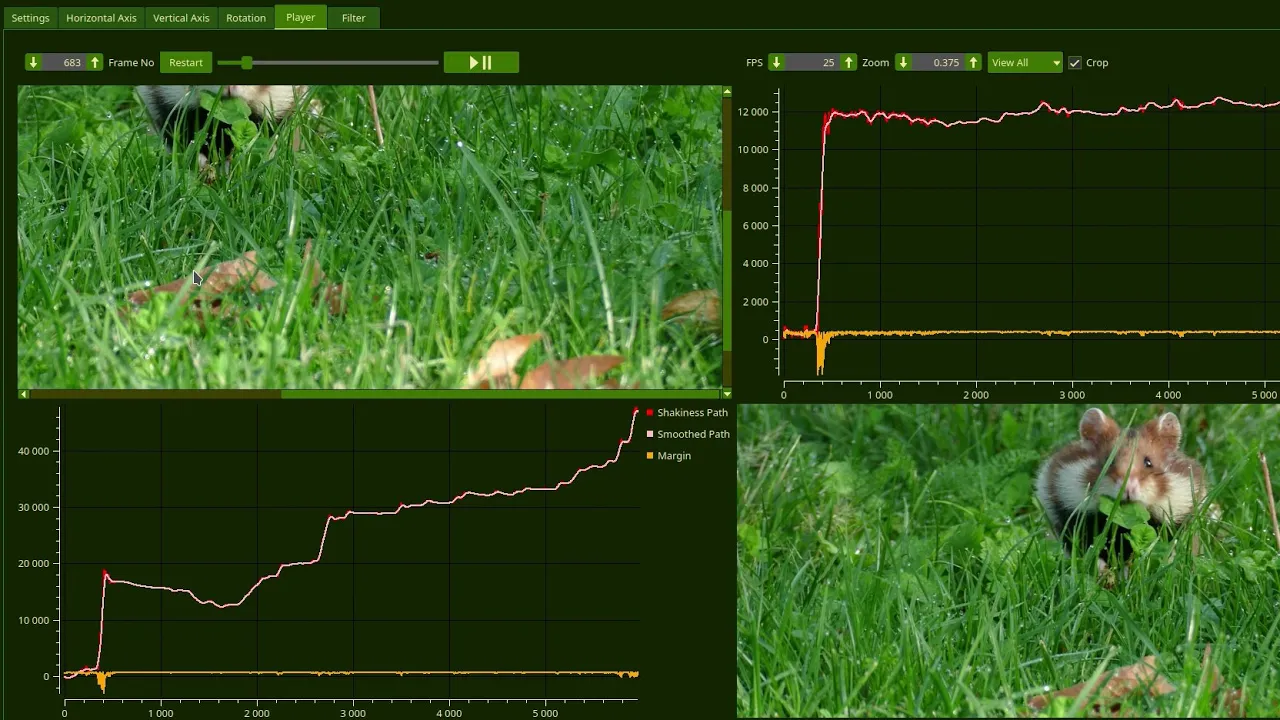Increase the Zoom value
The height and width of the screenshot is (720, 1280).
(x=973, y=62)
